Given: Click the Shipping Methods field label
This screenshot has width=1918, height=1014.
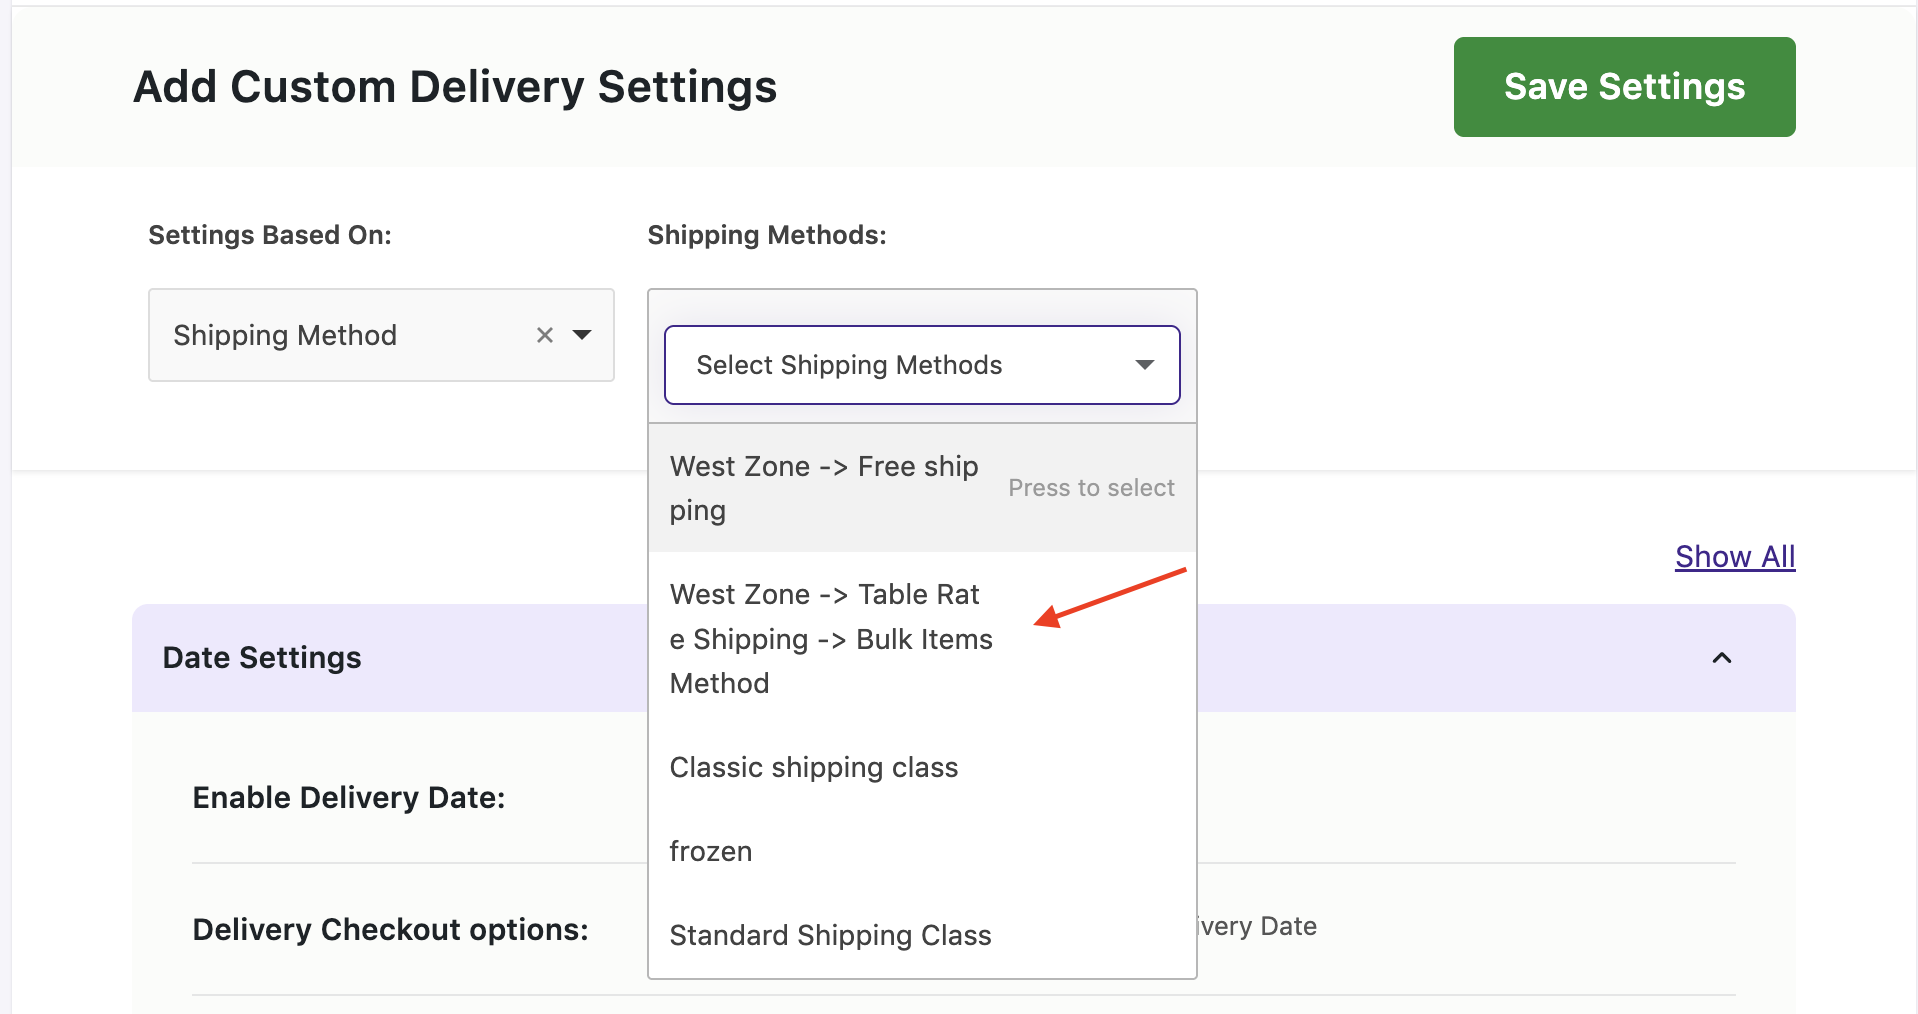Looking at the screenshot, I should [766, 235].
